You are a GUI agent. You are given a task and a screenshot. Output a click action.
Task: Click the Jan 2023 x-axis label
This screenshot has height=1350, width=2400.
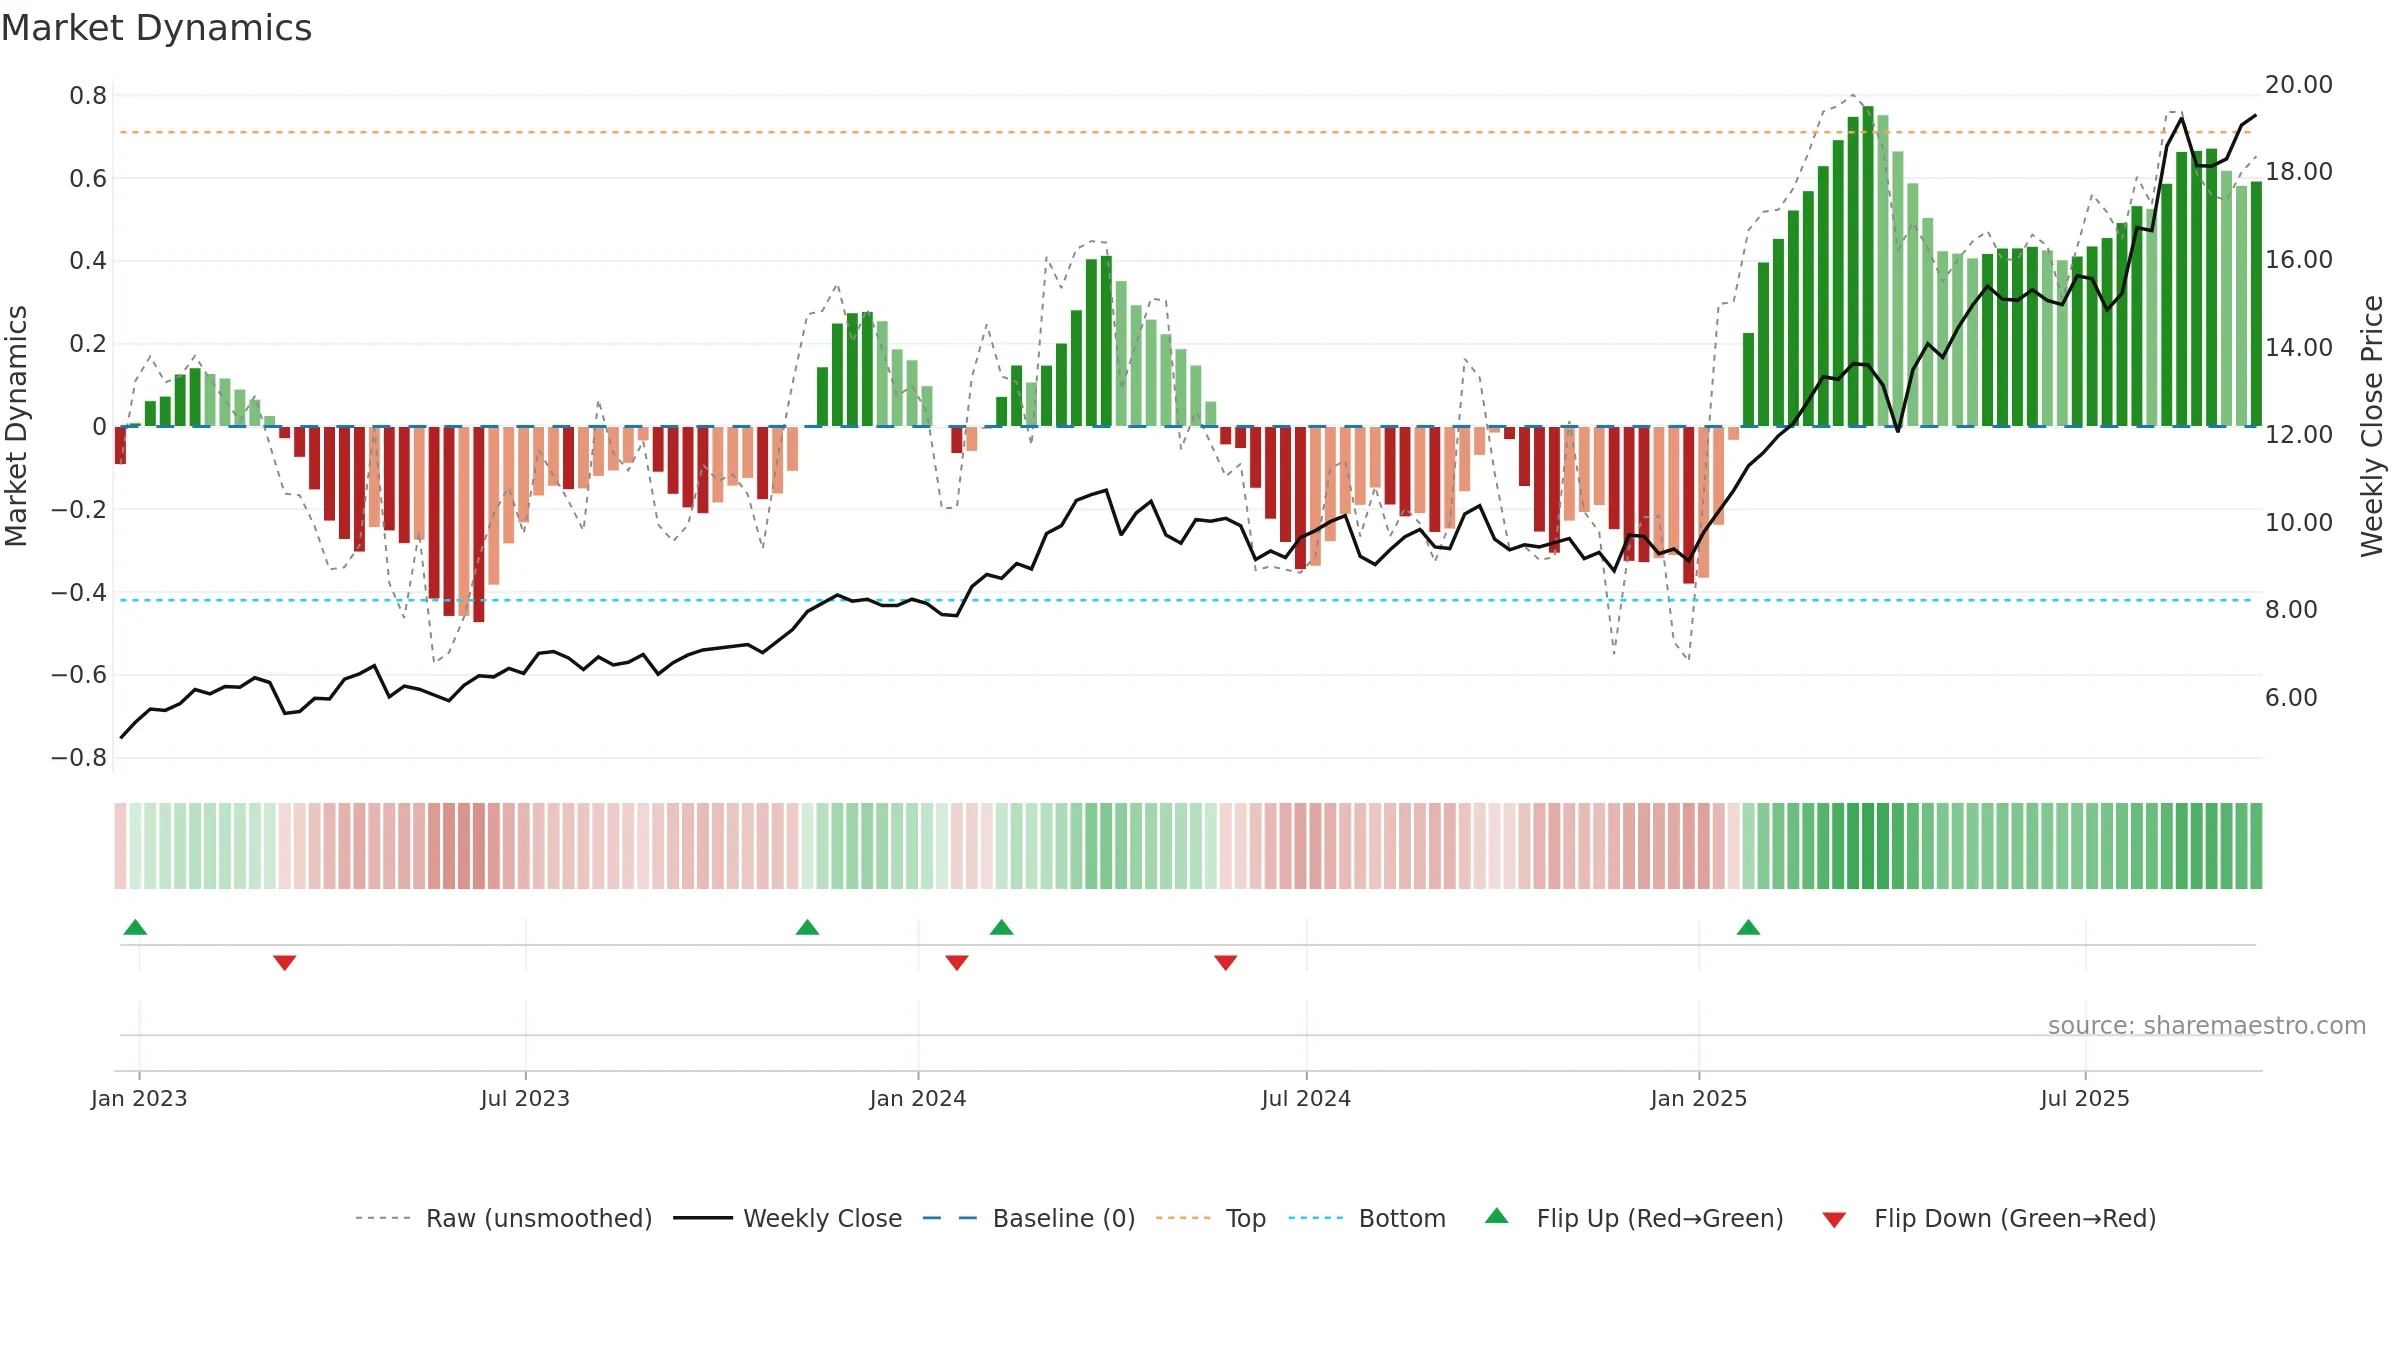139,1098
